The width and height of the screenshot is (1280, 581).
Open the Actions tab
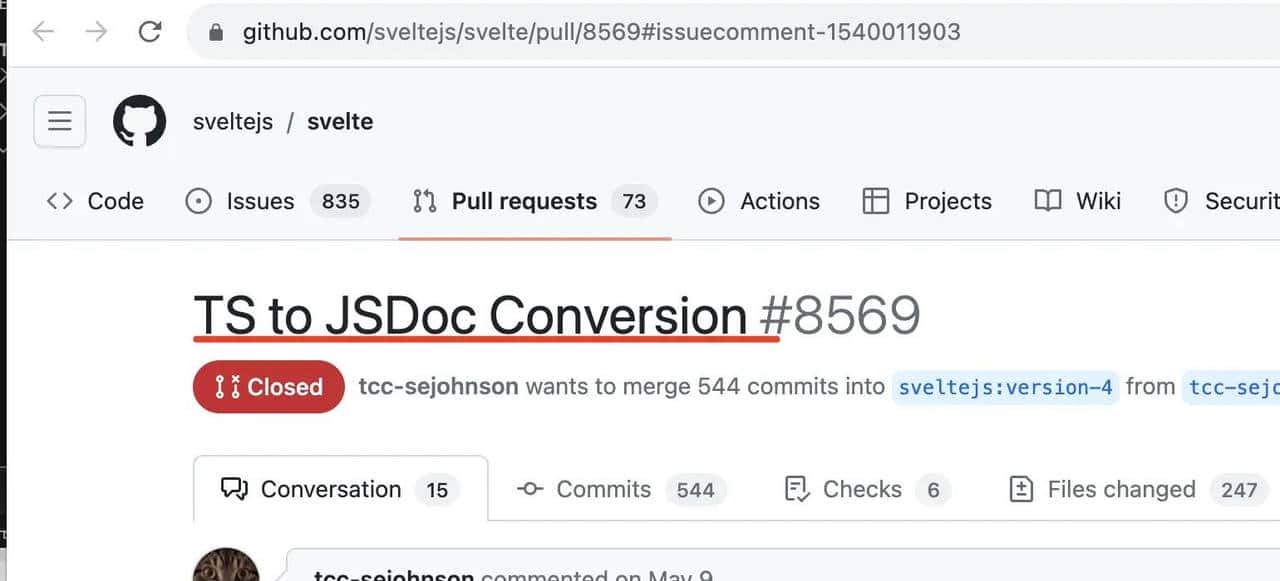click(x=759, y=201)
